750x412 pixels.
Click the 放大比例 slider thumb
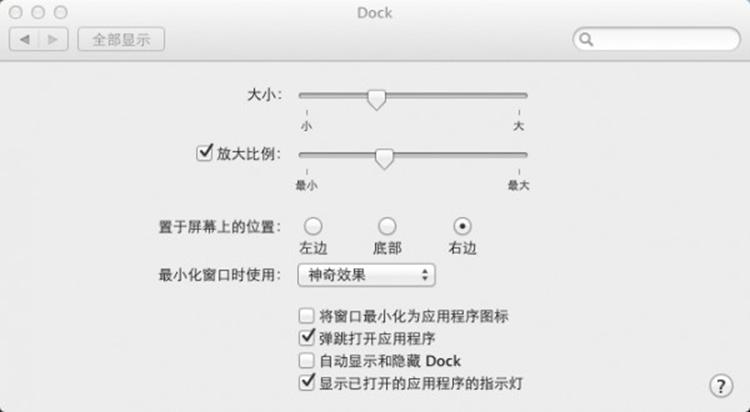(384, 159)
